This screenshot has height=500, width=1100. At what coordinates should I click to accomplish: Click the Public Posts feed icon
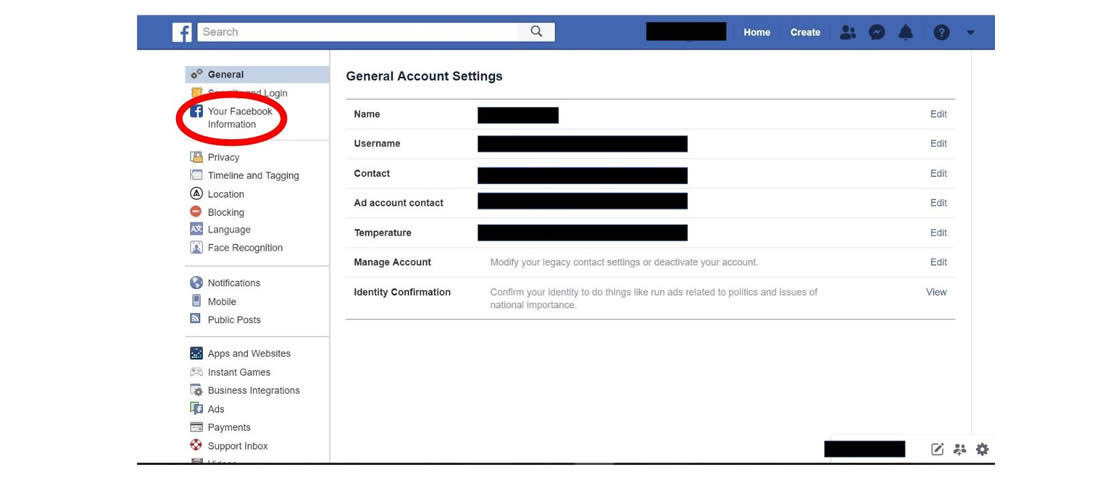[196, 319]
